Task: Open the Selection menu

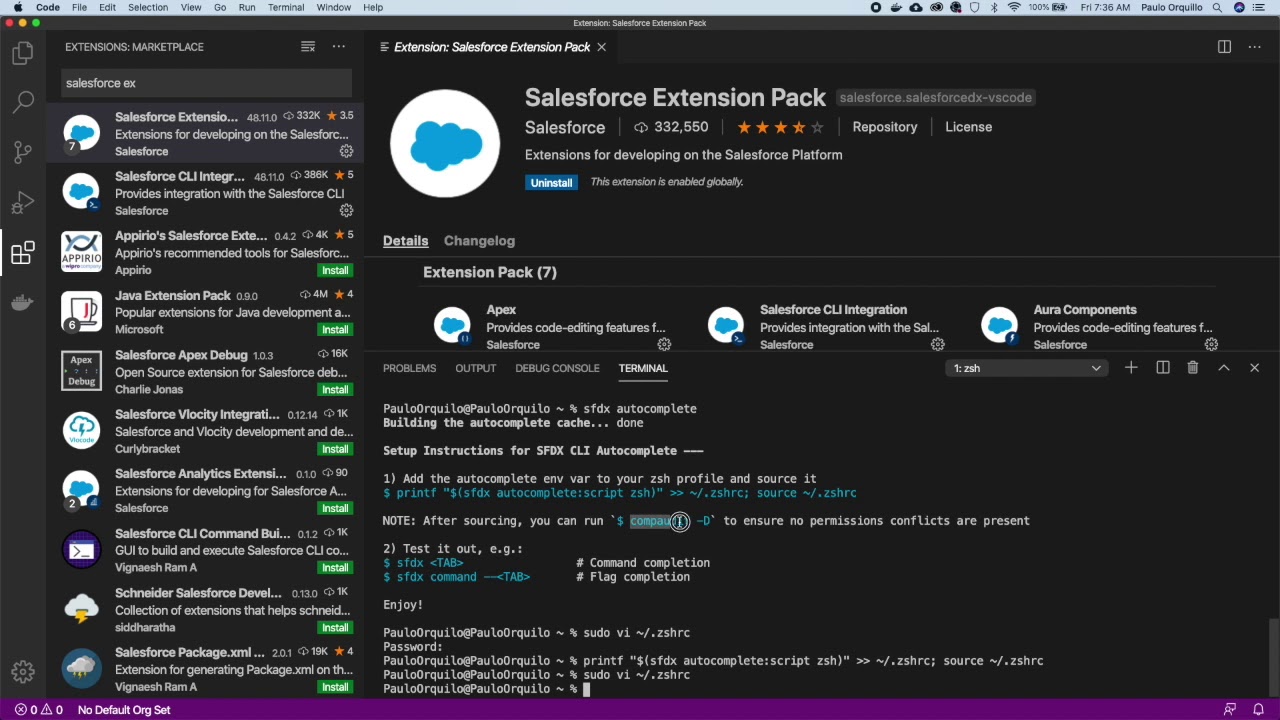Action: coord(147,7)
